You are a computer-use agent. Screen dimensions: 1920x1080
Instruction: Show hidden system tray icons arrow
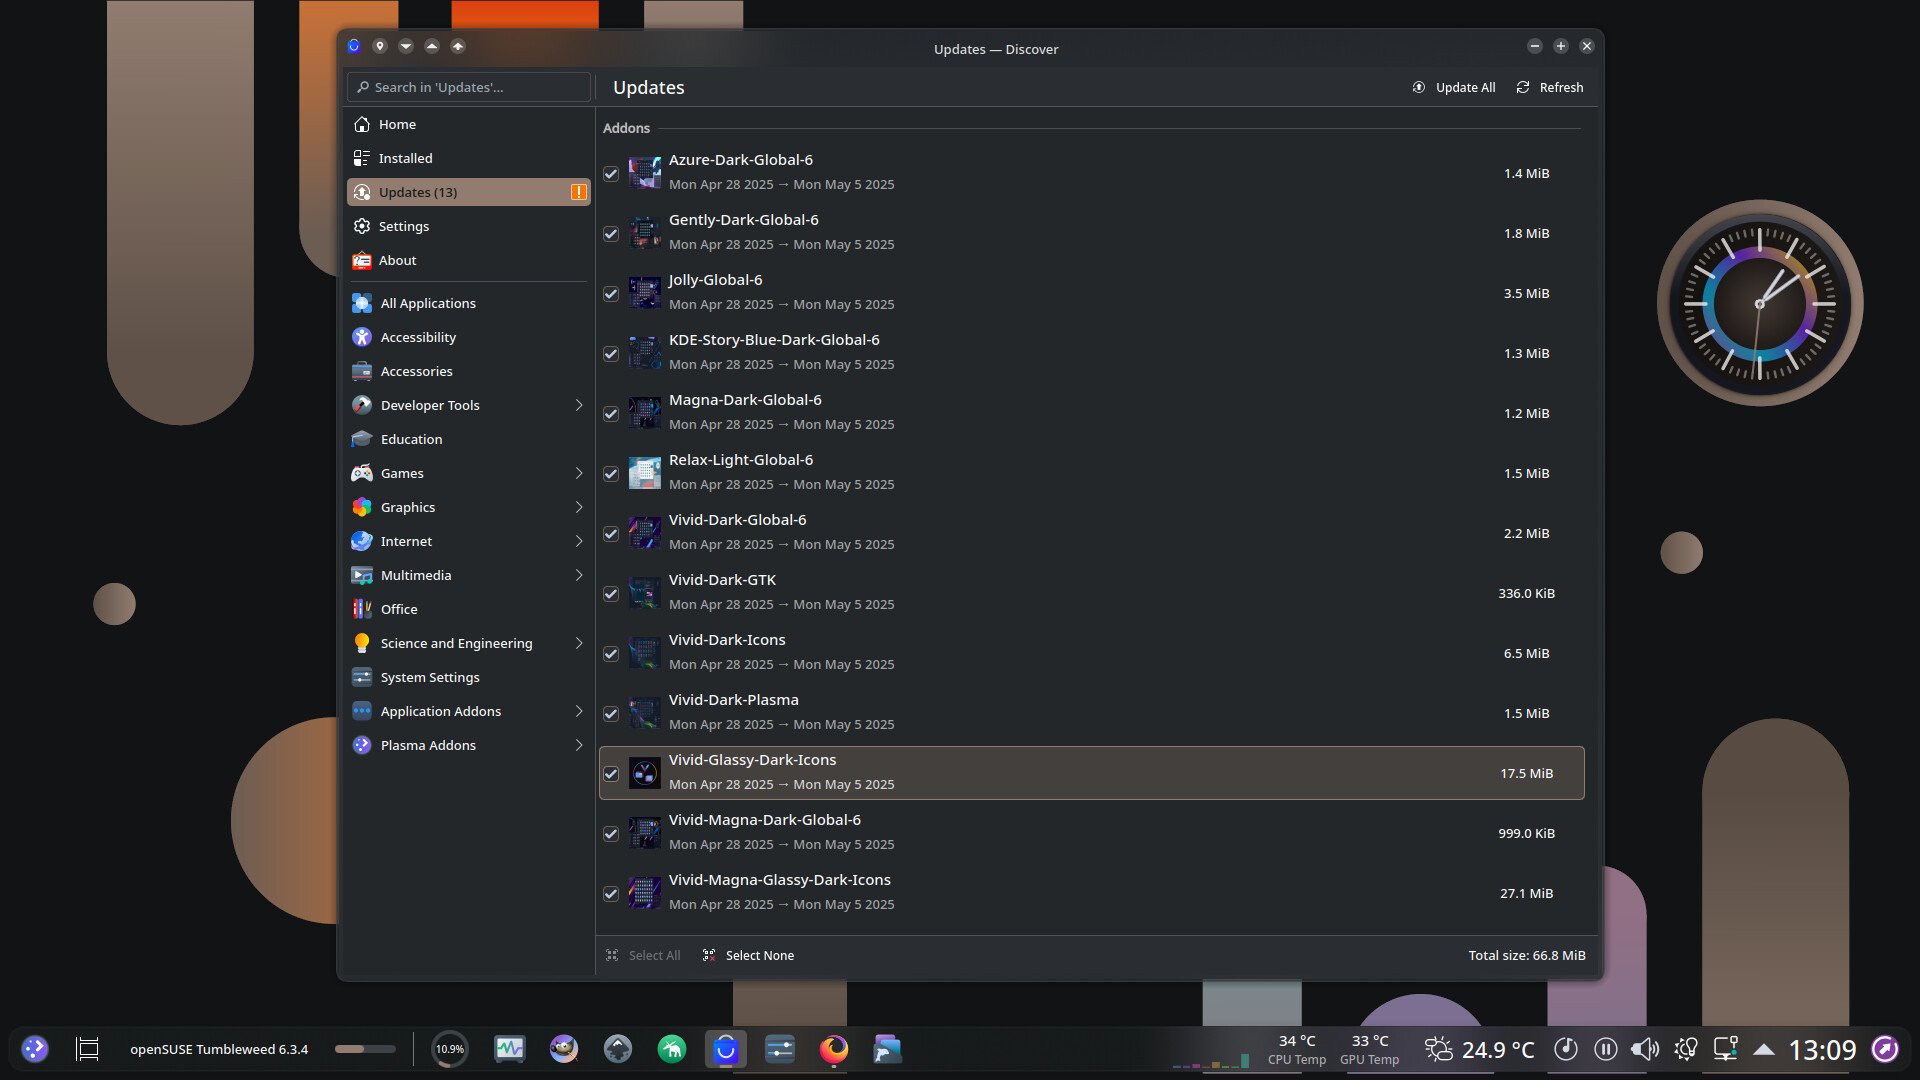tap(1764, 1049)
